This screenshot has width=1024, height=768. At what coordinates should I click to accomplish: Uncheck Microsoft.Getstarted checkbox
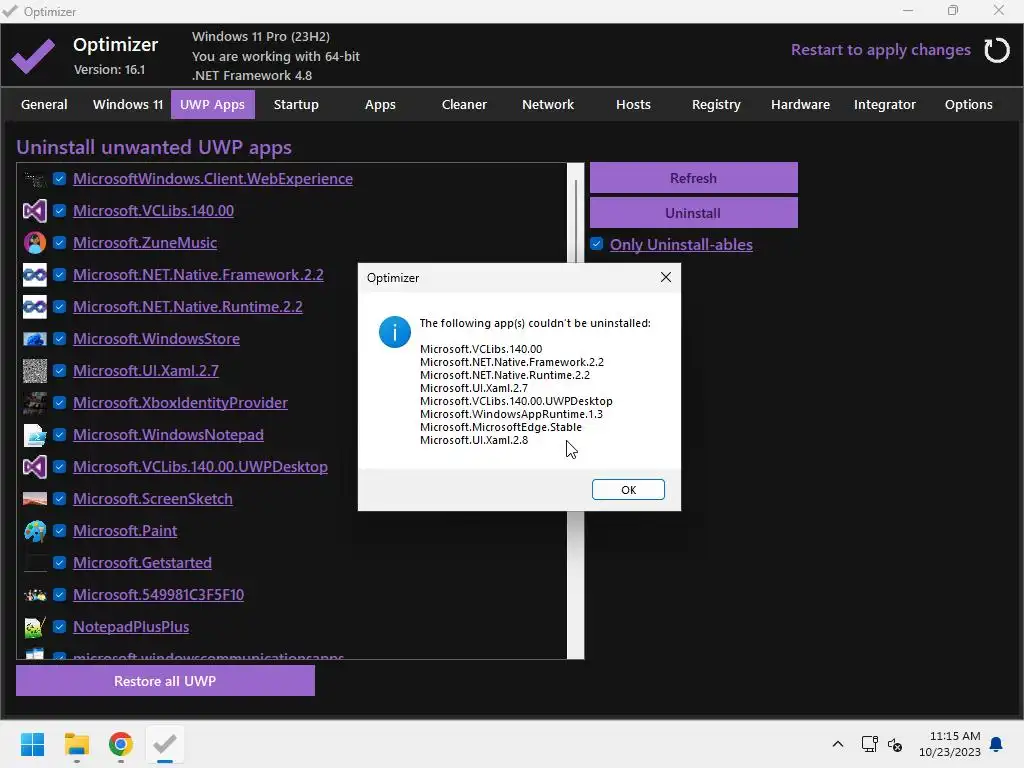point(59,562)
